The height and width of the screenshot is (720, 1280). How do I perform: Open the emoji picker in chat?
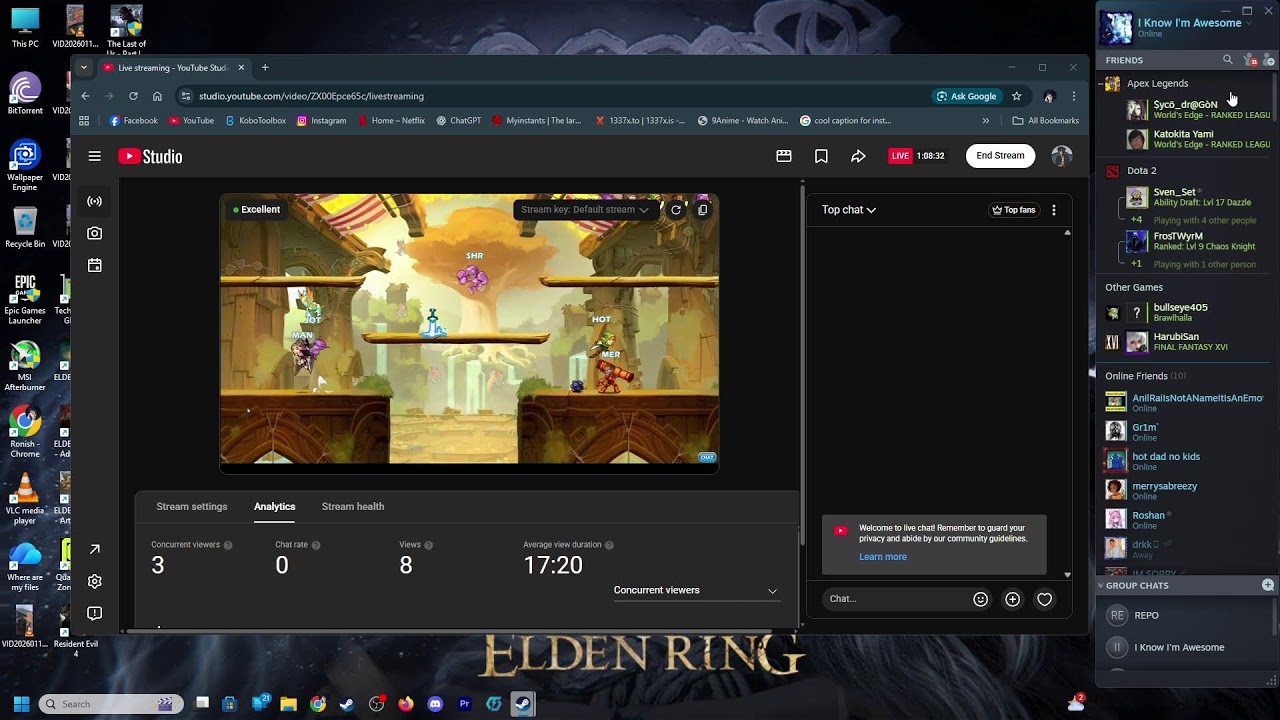981,599
